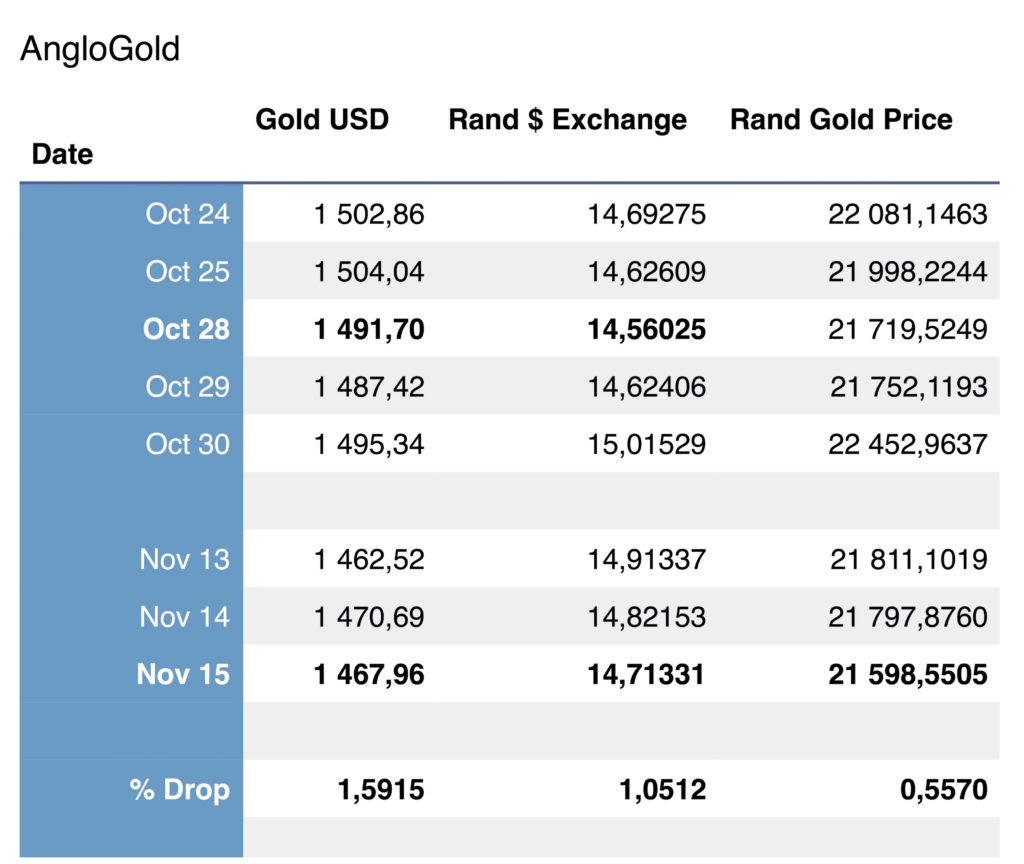This screenshot has height=864, width=1024.
Task: Click gold price 1 462,52
Action: coord(369,560)
